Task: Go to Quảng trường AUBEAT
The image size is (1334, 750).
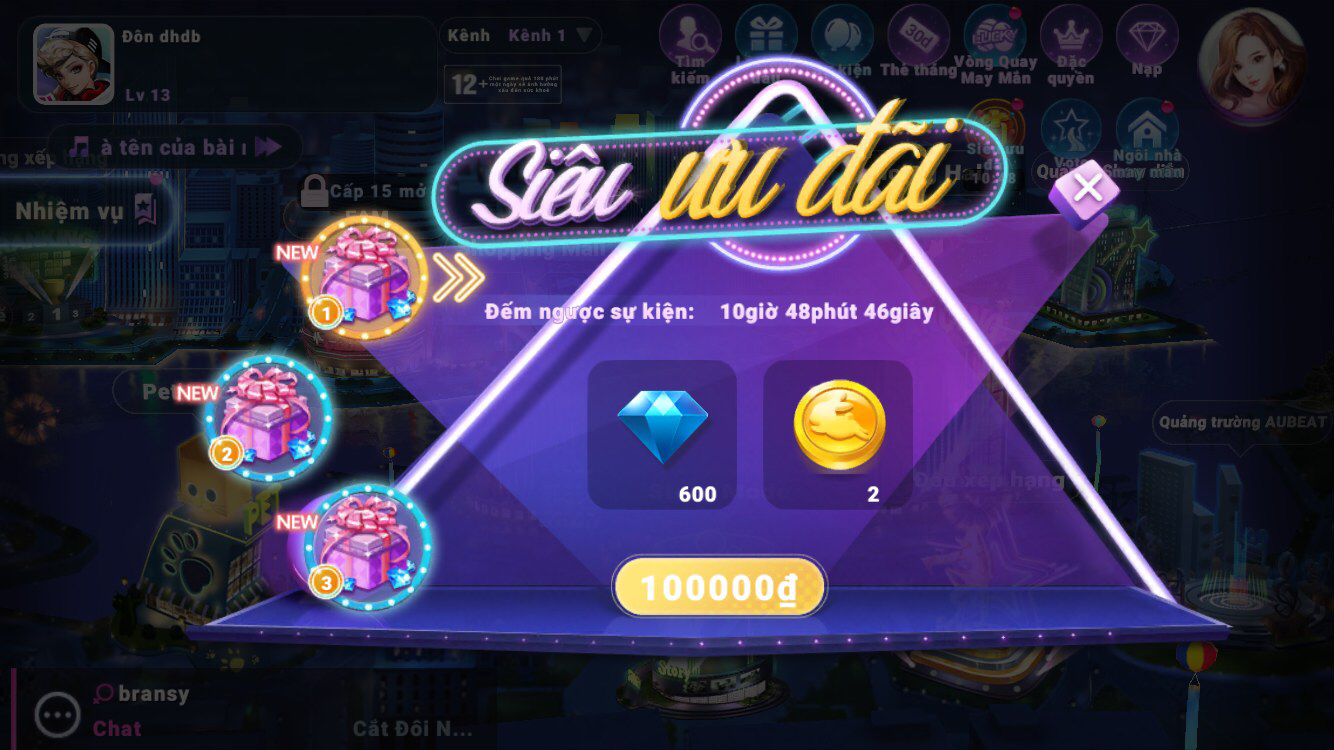Action: click(1242, 423)
